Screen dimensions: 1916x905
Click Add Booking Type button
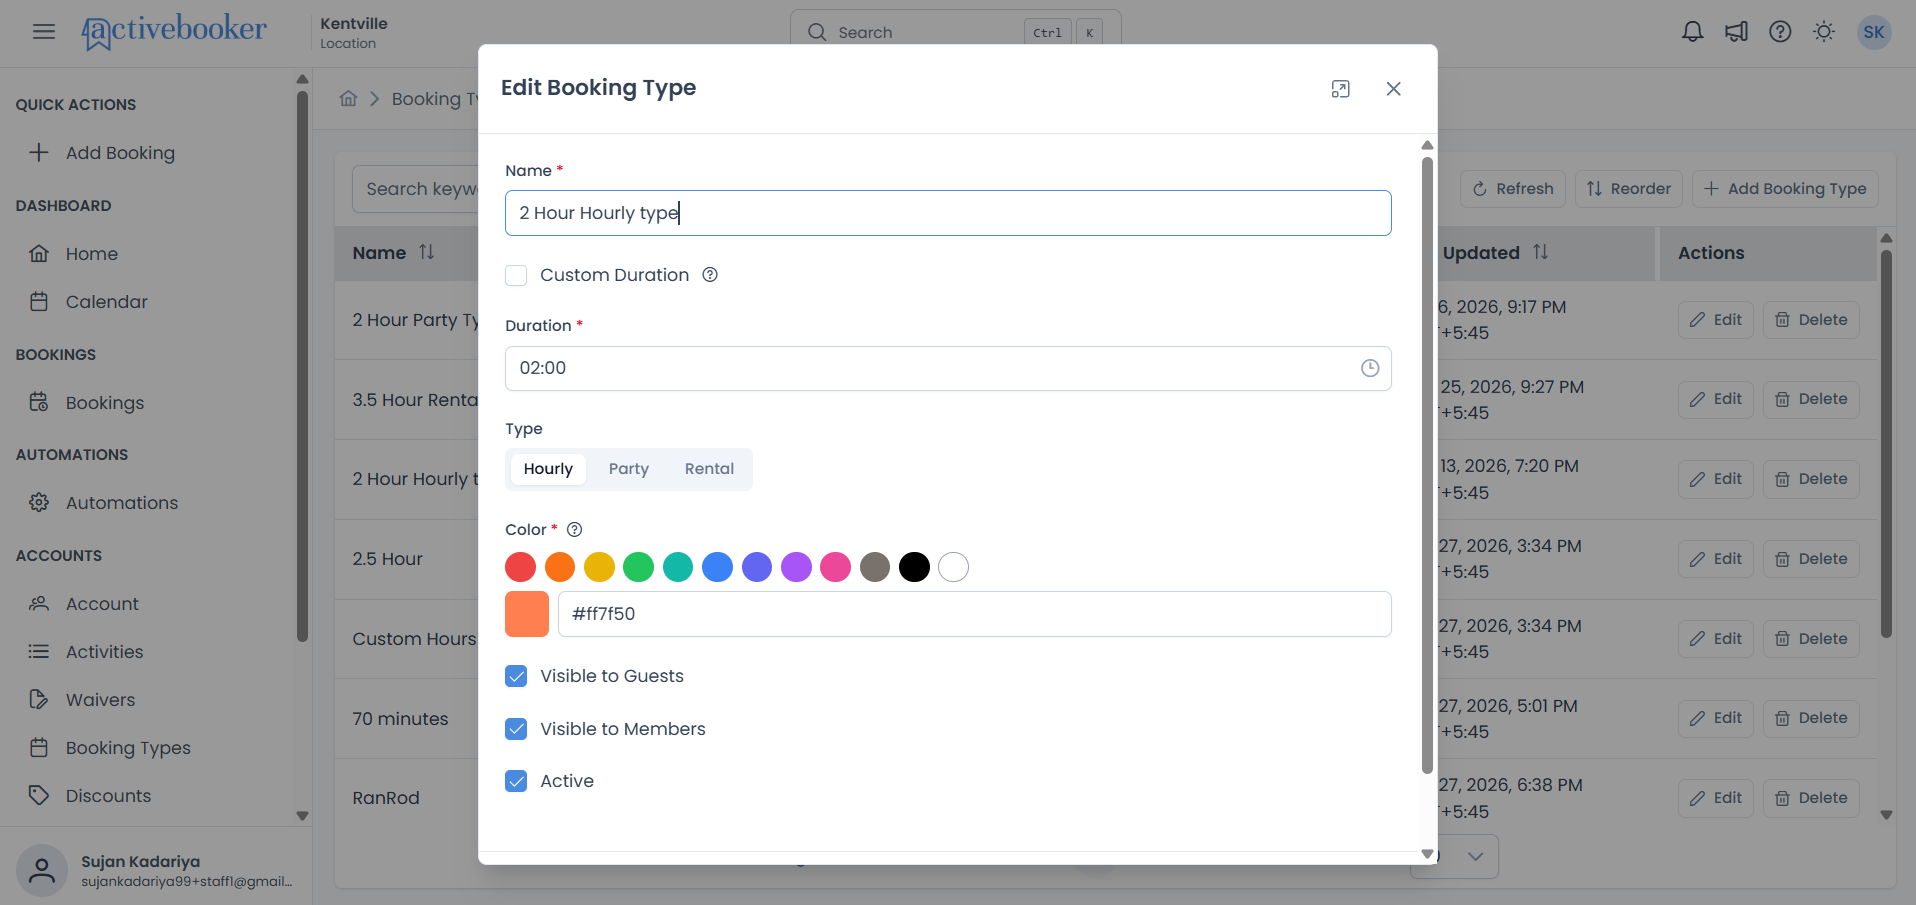click(x=1785, y=189)
